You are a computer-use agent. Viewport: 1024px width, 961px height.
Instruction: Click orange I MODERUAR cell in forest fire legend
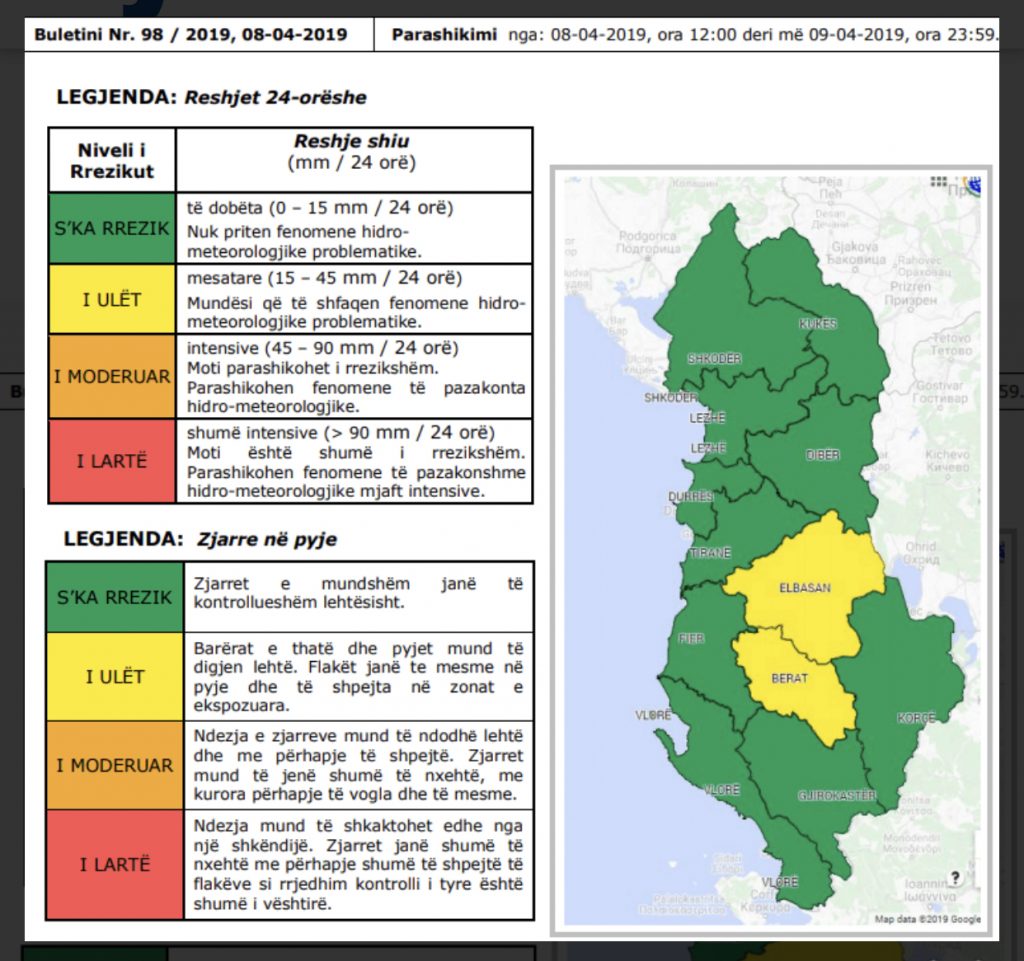click(114, 765)
